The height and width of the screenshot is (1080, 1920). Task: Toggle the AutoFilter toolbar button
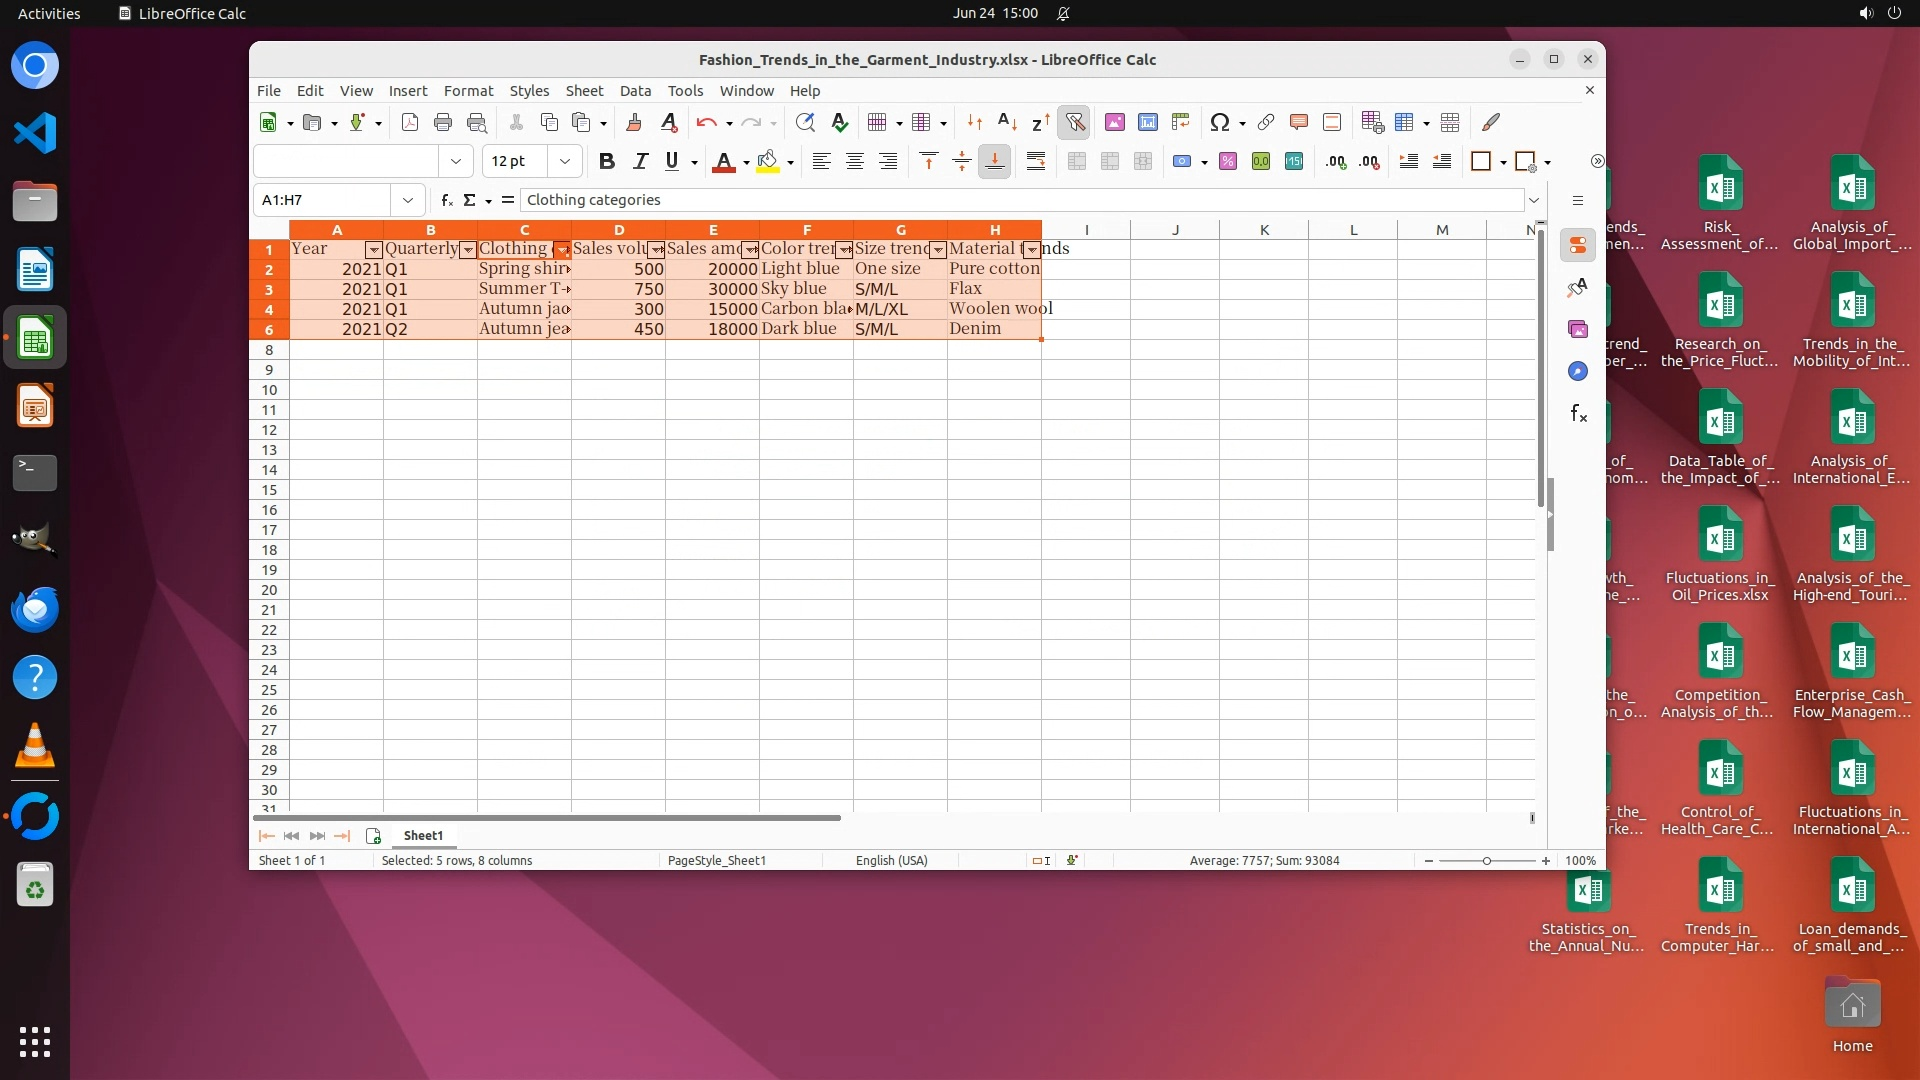1075,122
